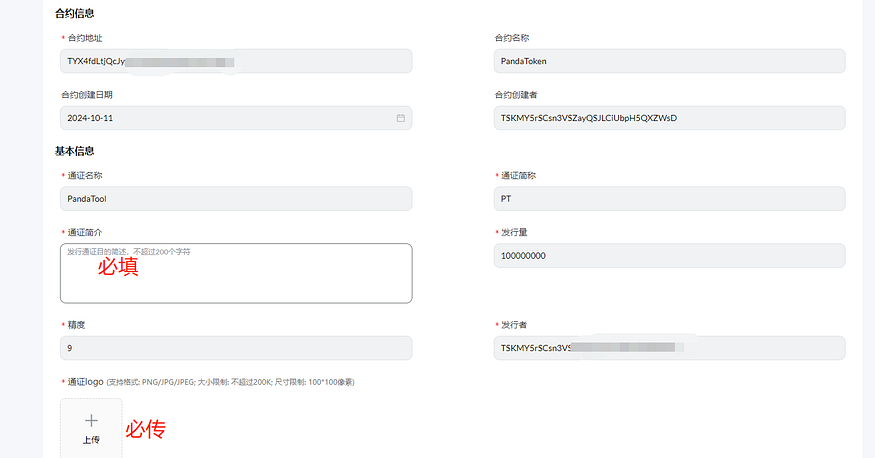Click the 合约名称 field showing PandaToken
The width and height of the screenshot is (875, 458).
tap(670, 61)
